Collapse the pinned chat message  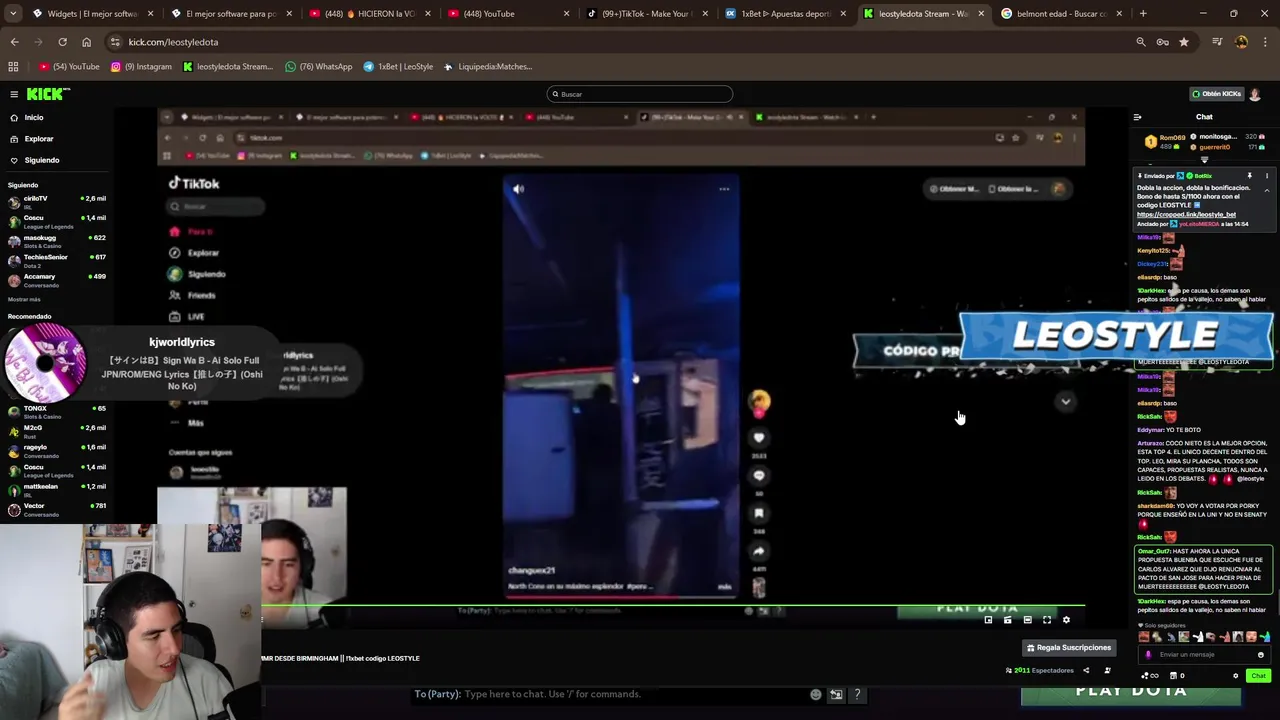1267,190
